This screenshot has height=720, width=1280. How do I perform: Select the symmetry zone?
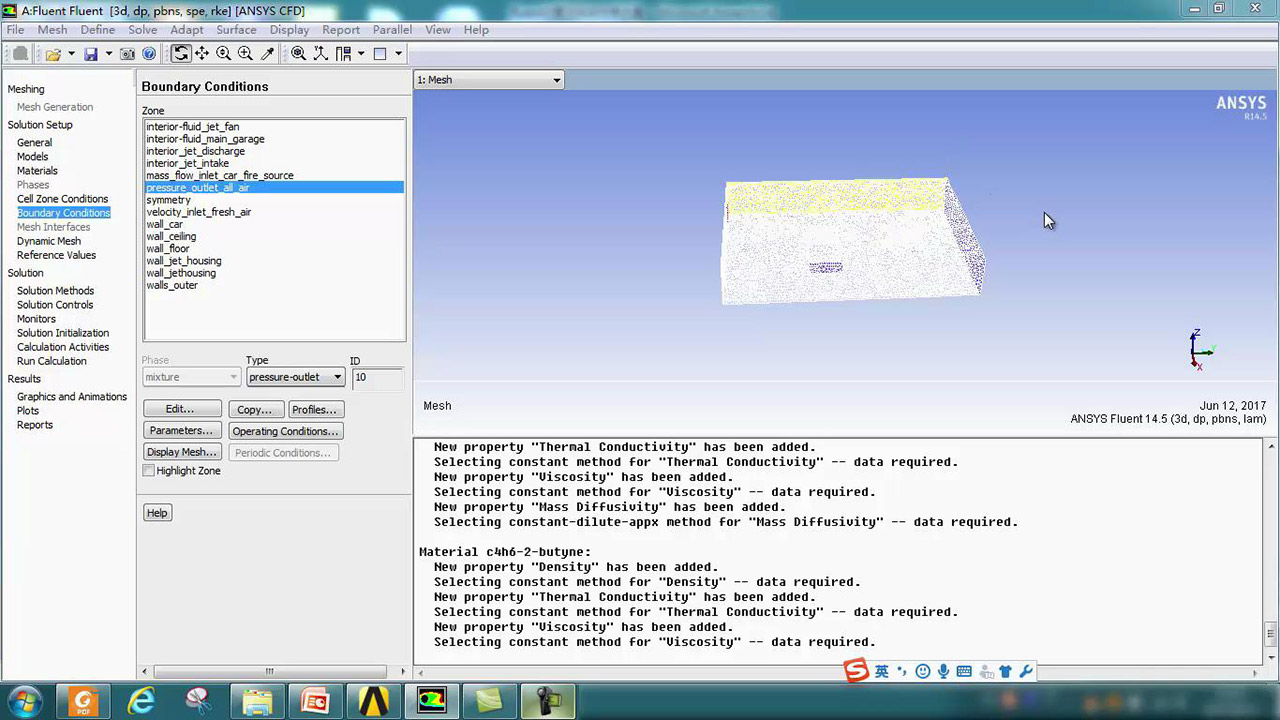coord(168,200)
